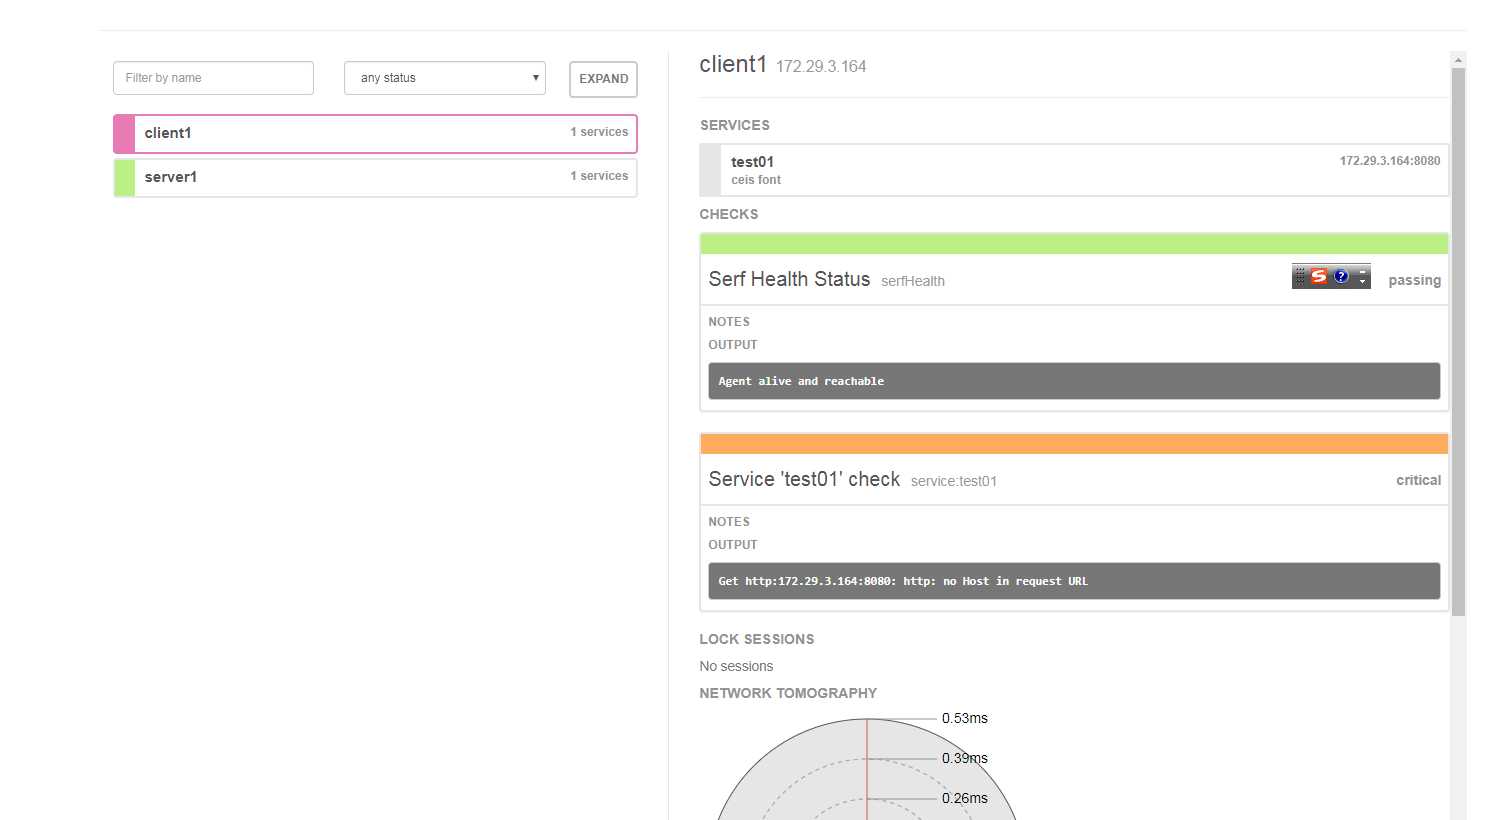Screen dimensions: 1485x820
Task: Click the Agent alive and reachable output
Action: coord(1074,381)
